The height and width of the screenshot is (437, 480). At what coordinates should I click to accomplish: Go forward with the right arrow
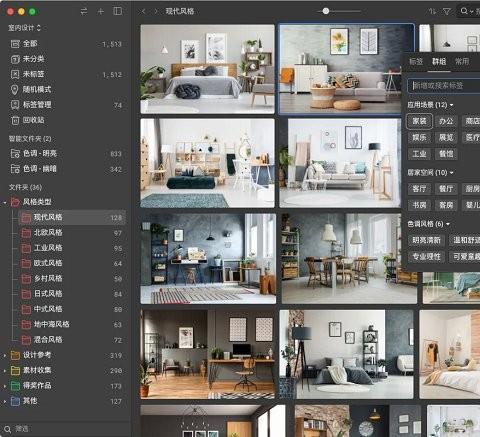point(156,11)
